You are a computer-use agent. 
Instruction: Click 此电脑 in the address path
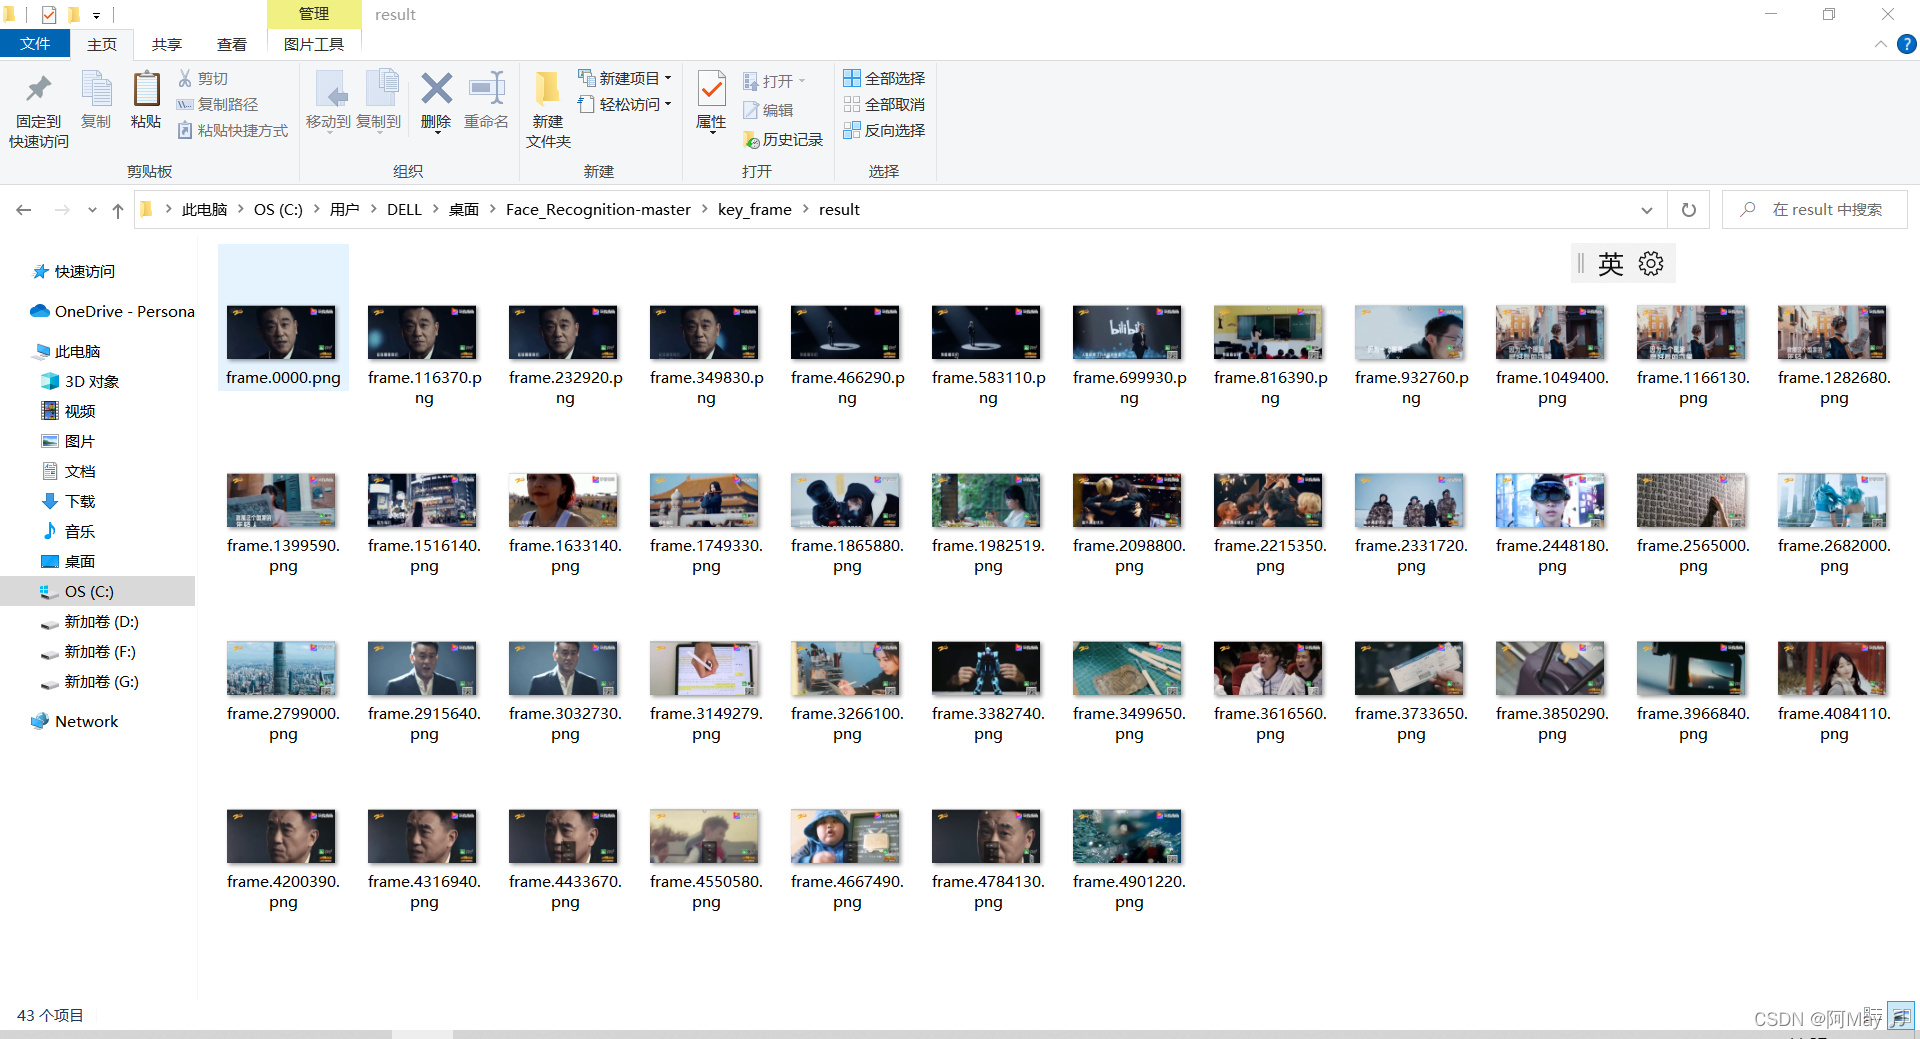click(x=204, y=209)
